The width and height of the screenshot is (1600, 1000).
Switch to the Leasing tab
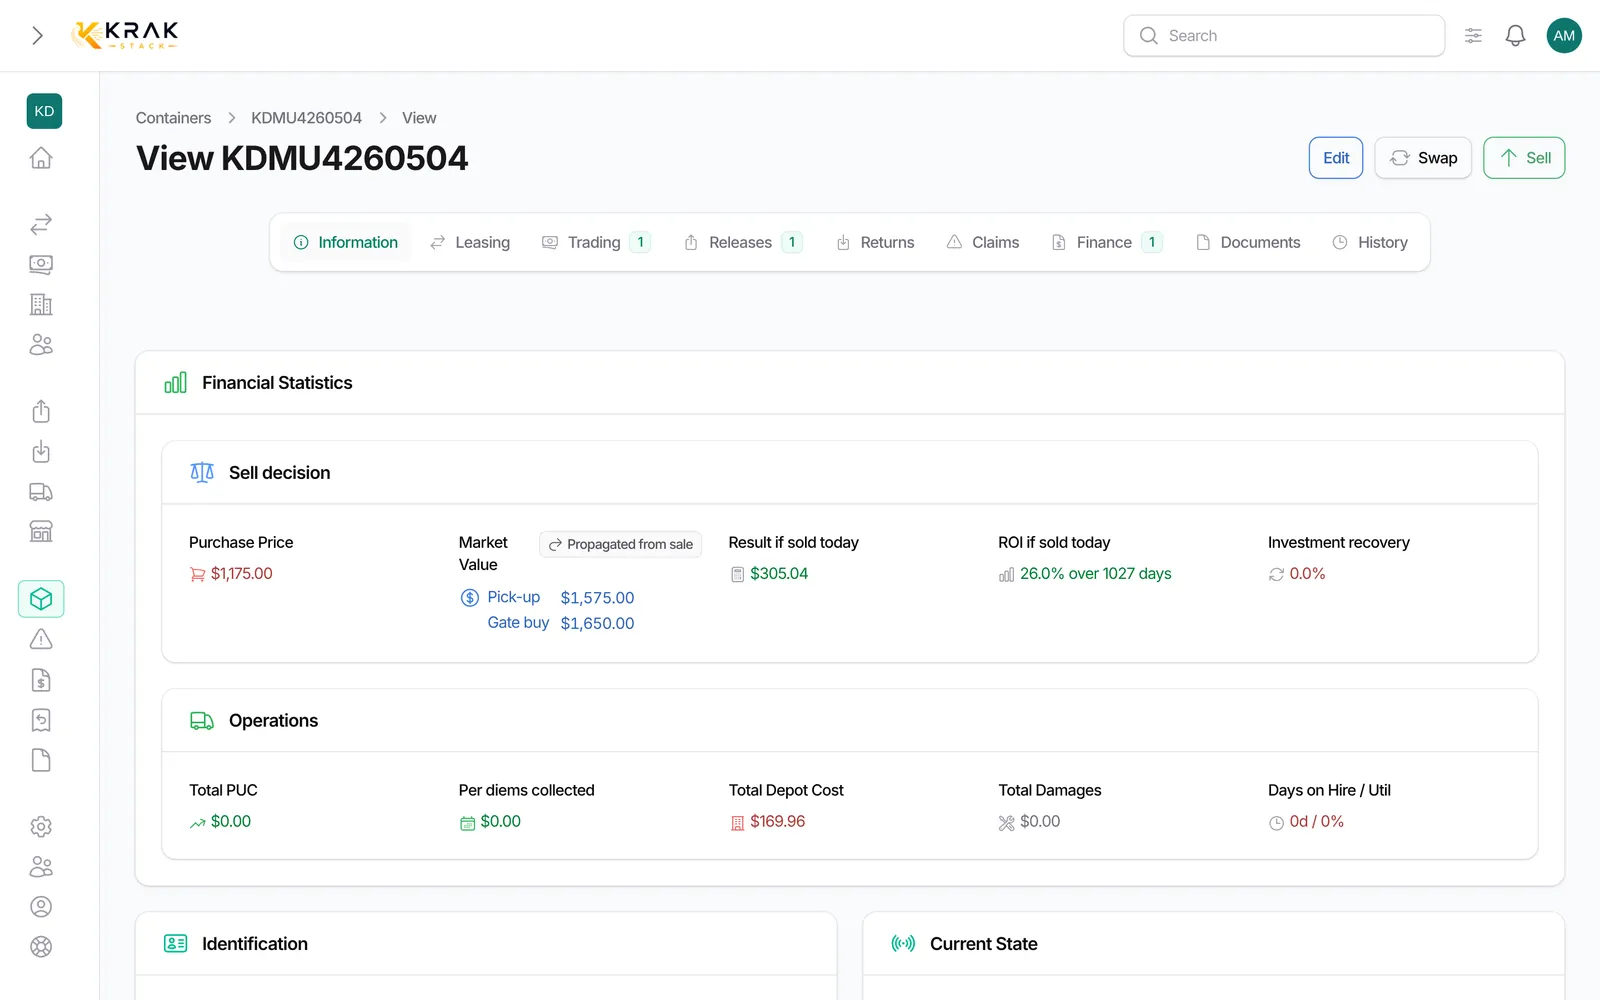470,242
